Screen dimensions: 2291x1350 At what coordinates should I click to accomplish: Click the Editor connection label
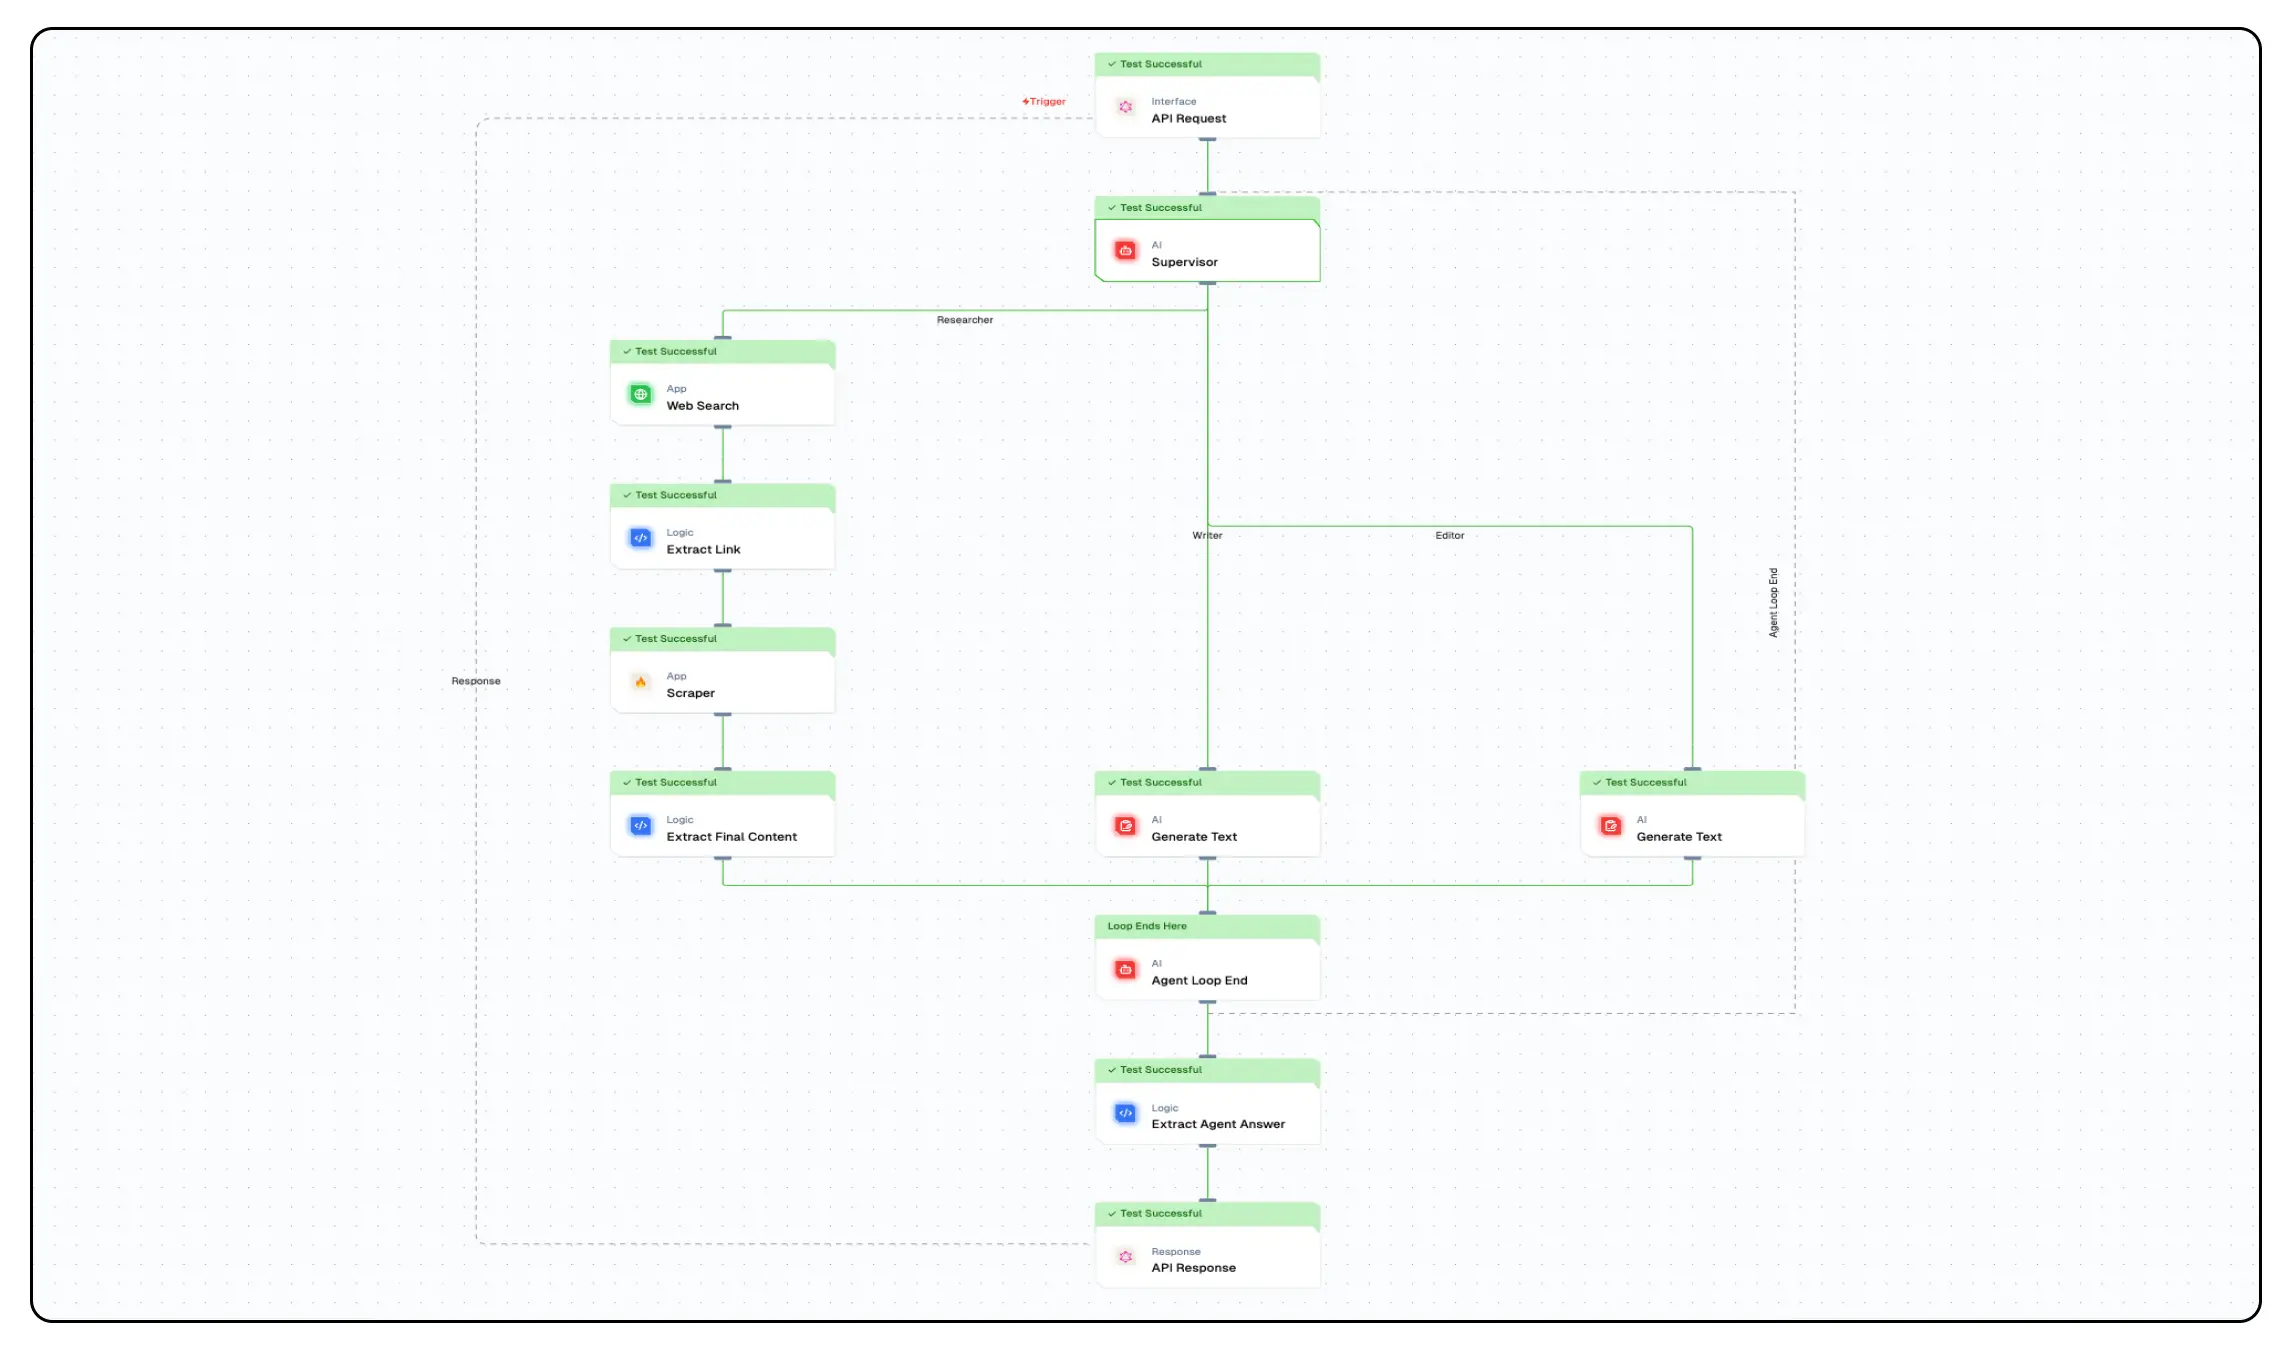click(x=1449, y=535)
